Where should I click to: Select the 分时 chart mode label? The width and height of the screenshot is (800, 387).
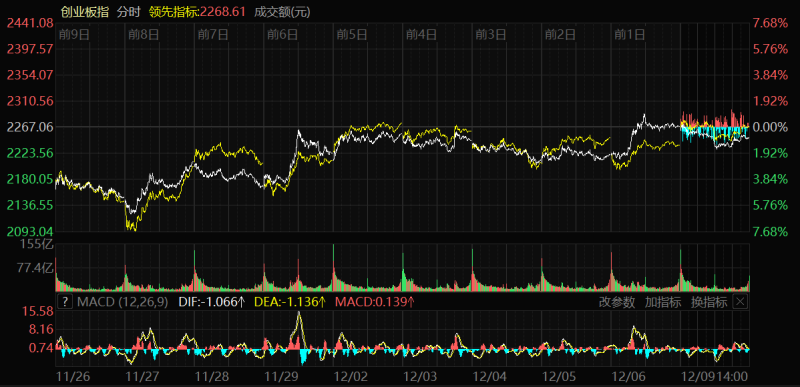click(128, 12)
